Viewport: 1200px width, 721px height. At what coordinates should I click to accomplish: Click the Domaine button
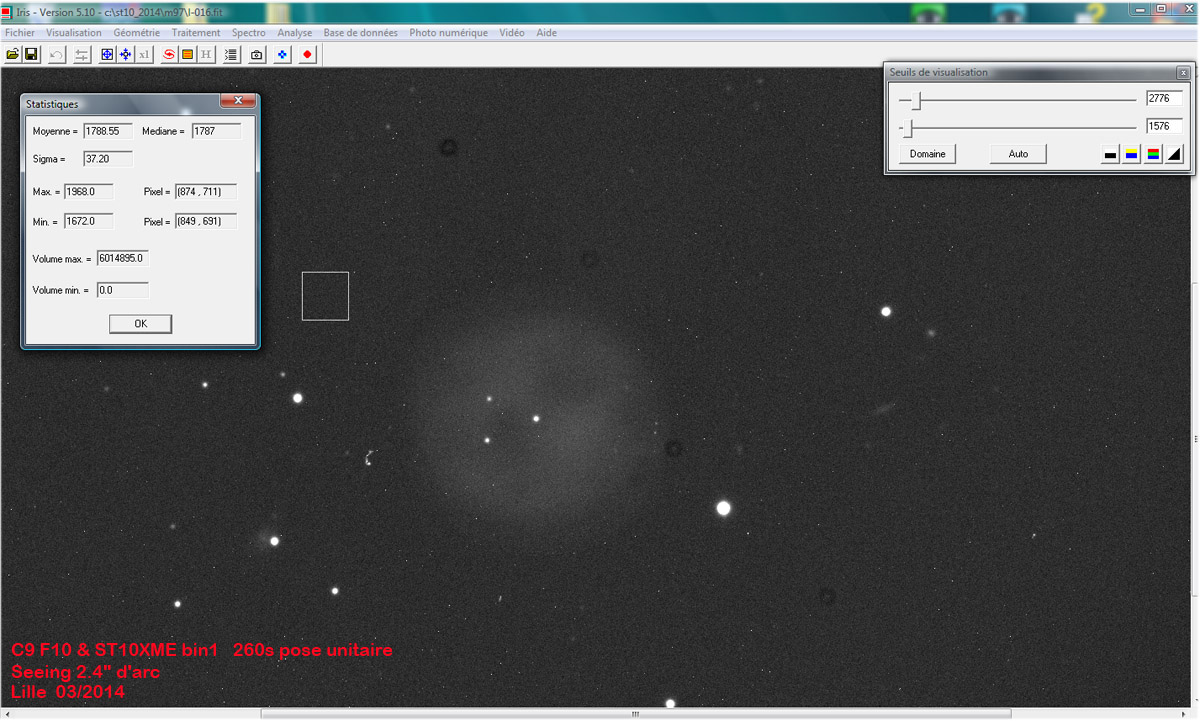(x=927, y=154)
